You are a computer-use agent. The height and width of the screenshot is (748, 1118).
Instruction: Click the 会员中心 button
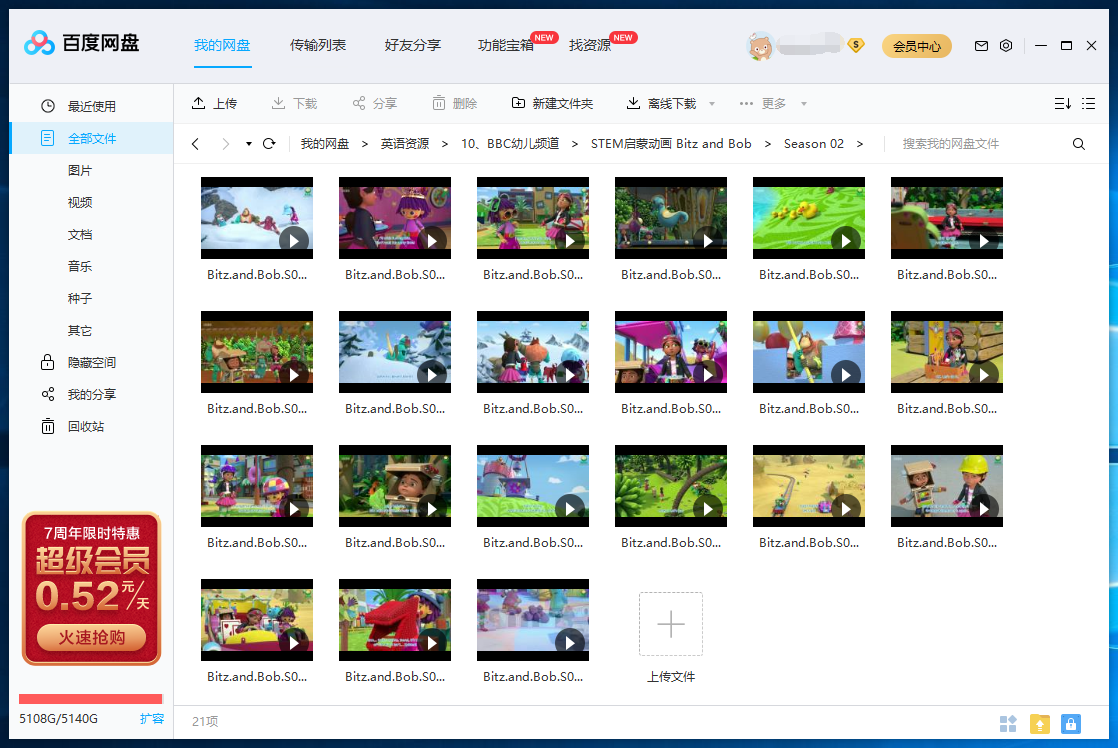click(916, 46)
